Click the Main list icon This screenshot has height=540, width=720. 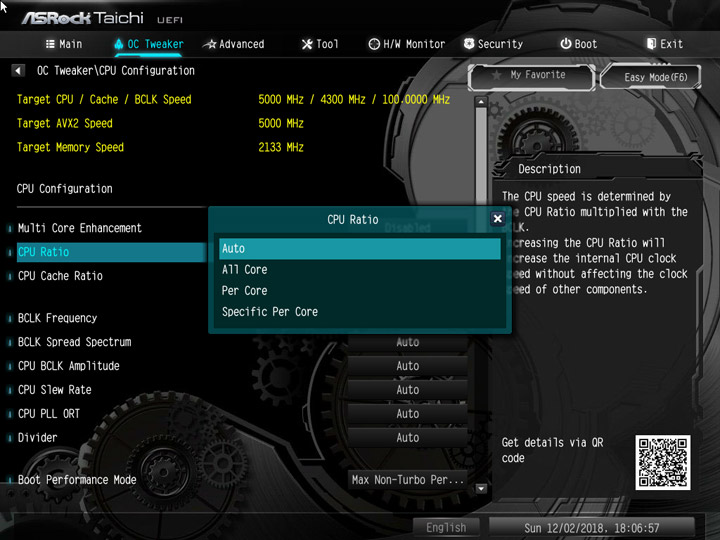(x=50, y=44)
